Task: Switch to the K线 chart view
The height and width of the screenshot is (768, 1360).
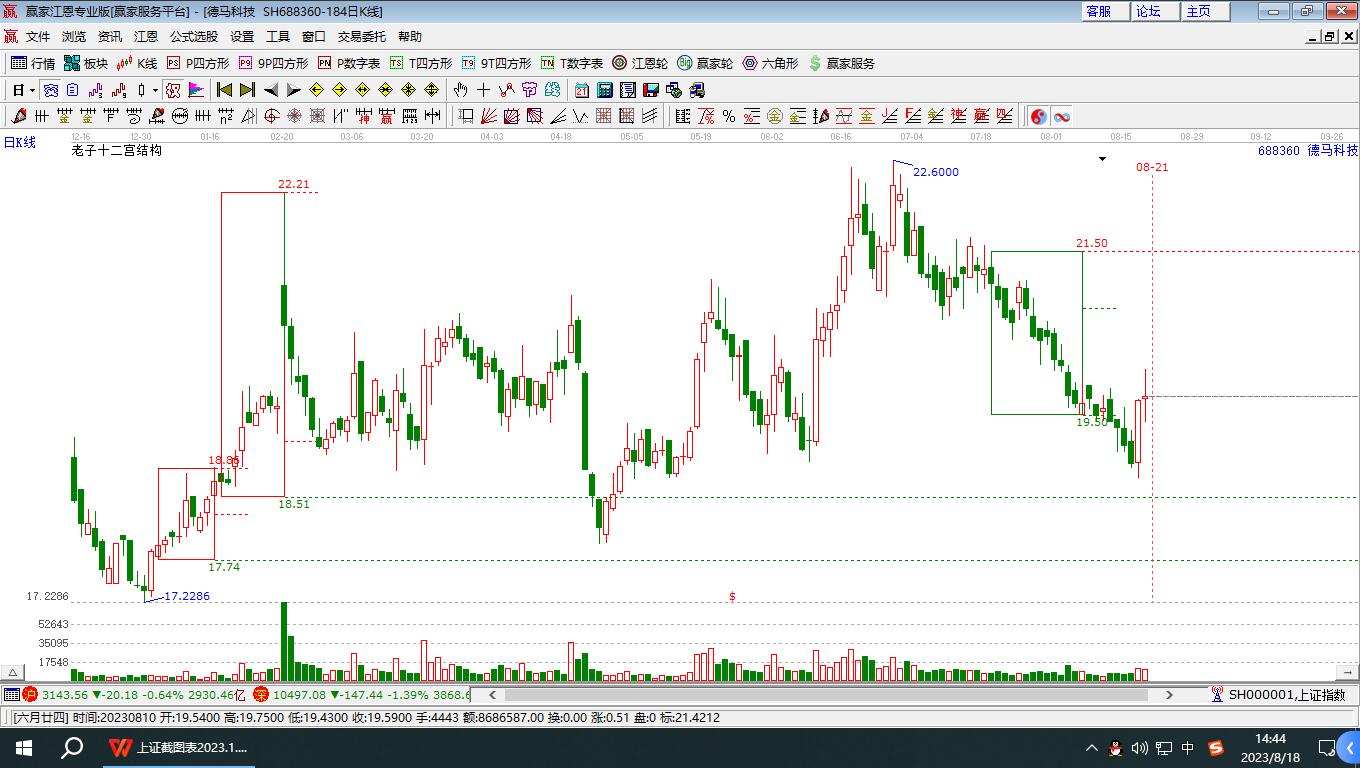Action: tap(137, 63)
